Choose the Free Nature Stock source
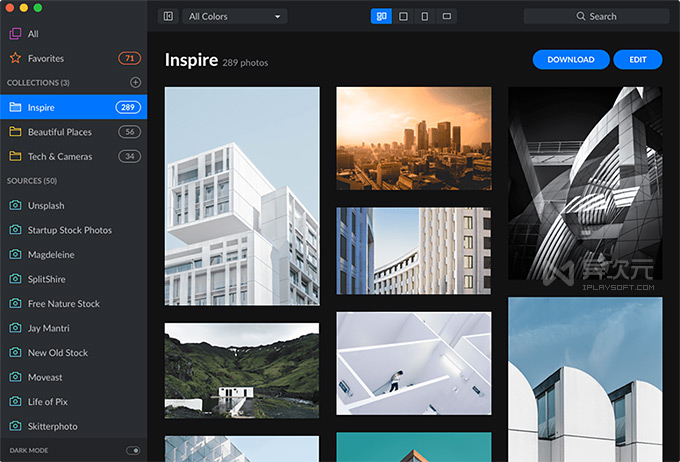Viewport: 680px width, 462px height. pyautogui.click(x=64, y=304)
